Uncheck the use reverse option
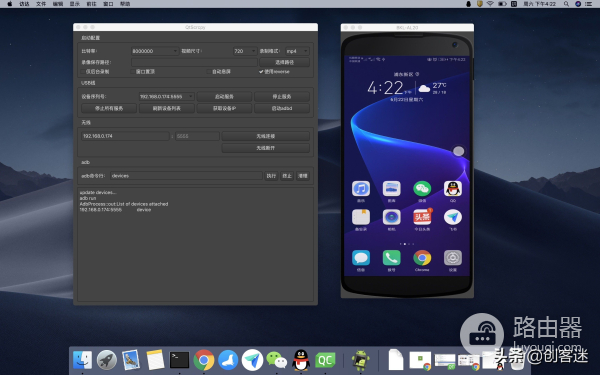The width and height of the screenshot is (600, 375). pos(261,72)
